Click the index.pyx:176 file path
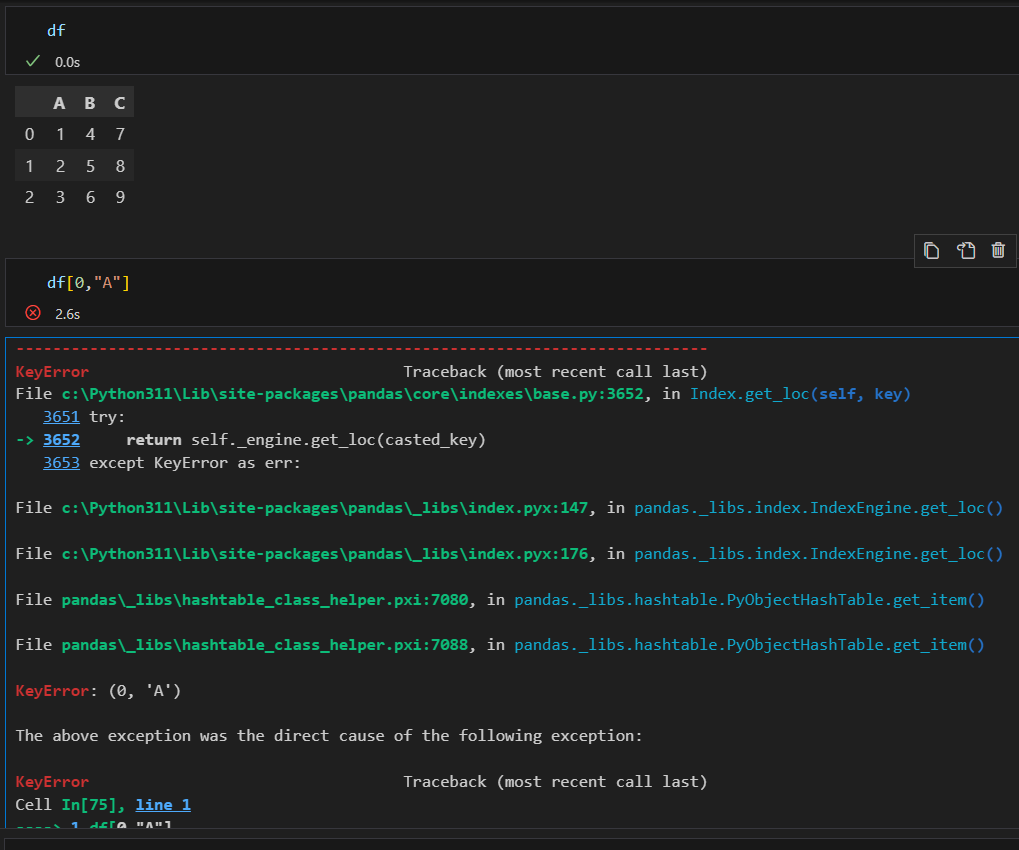 click(x=324, y=554)
